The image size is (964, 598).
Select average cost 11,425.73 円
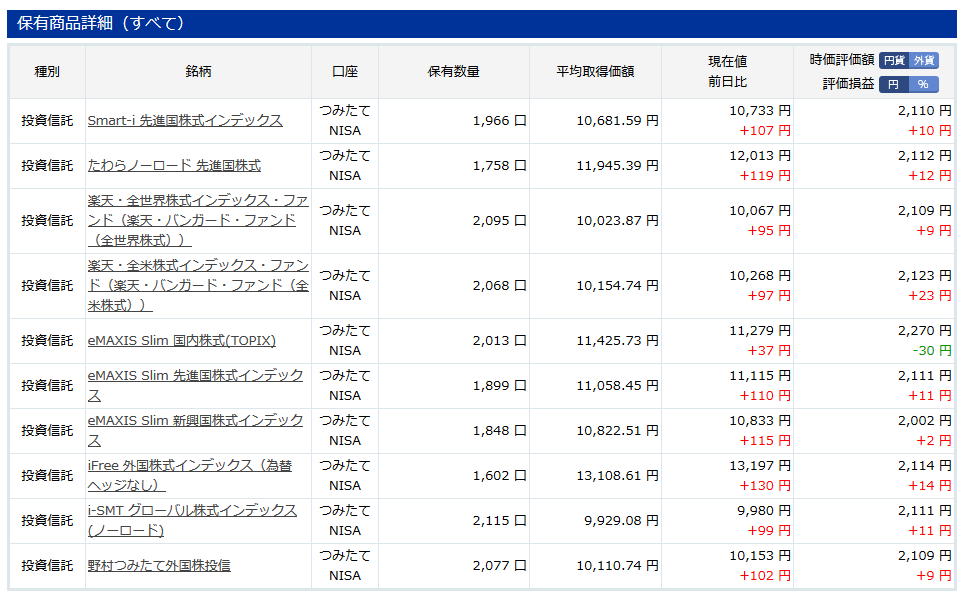click(617, 340)
